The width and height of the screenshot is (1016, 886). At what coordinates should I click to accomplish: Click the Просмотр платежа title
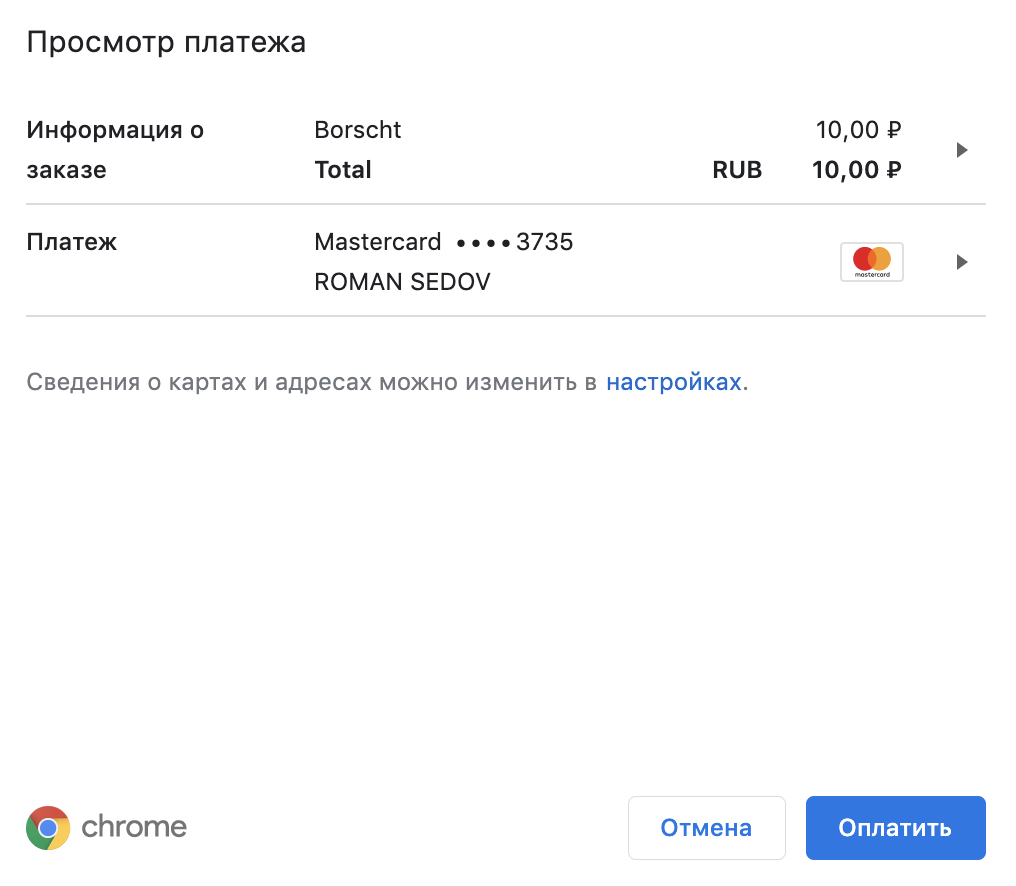(x=165, y=41)
